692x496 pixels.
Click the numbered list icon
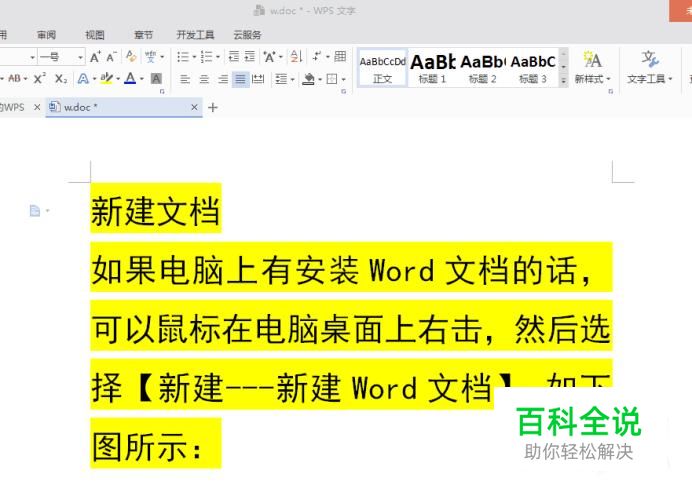coord(206,56)
